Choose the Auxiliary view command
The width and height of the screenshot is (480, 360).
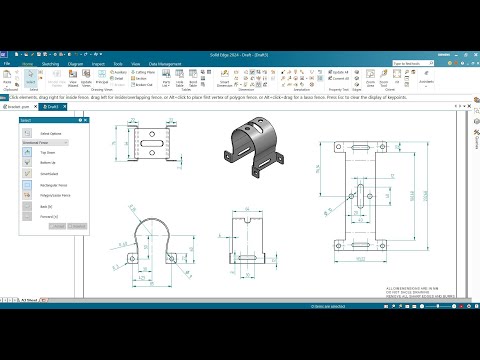(x=118, y=72)
